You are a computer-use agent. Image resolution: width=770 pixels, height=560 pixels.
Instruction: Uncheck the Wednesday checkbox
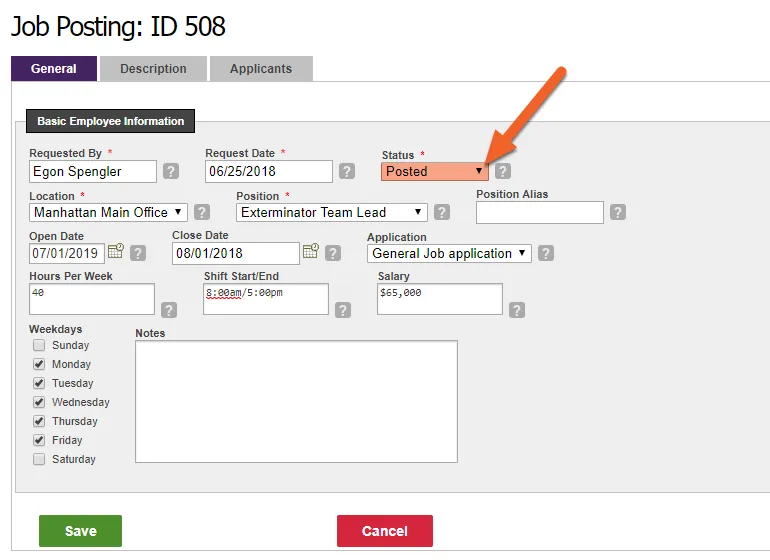coord(39,402)
